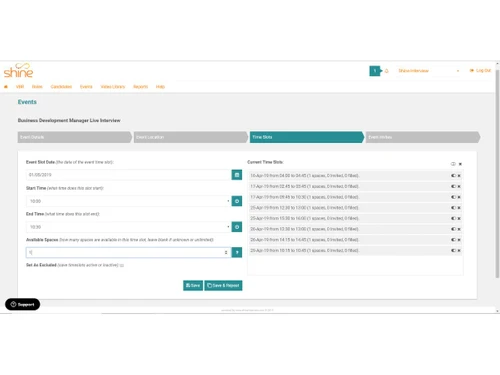The height and width of the screenshot is (375, 500).
Task: Open the Reports menu
Action: coord(140,87)
